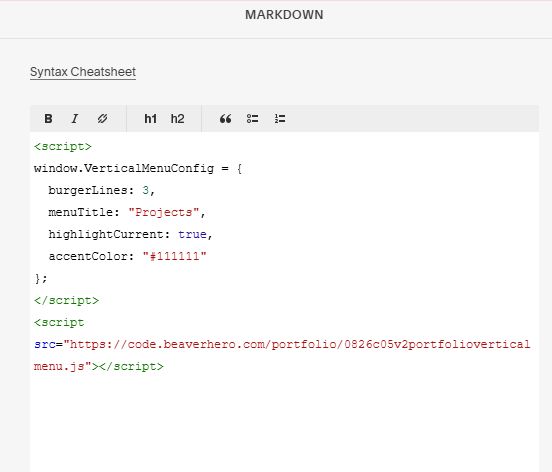Click the closing }; line
The image size is (552, 472).
[40, 278]
